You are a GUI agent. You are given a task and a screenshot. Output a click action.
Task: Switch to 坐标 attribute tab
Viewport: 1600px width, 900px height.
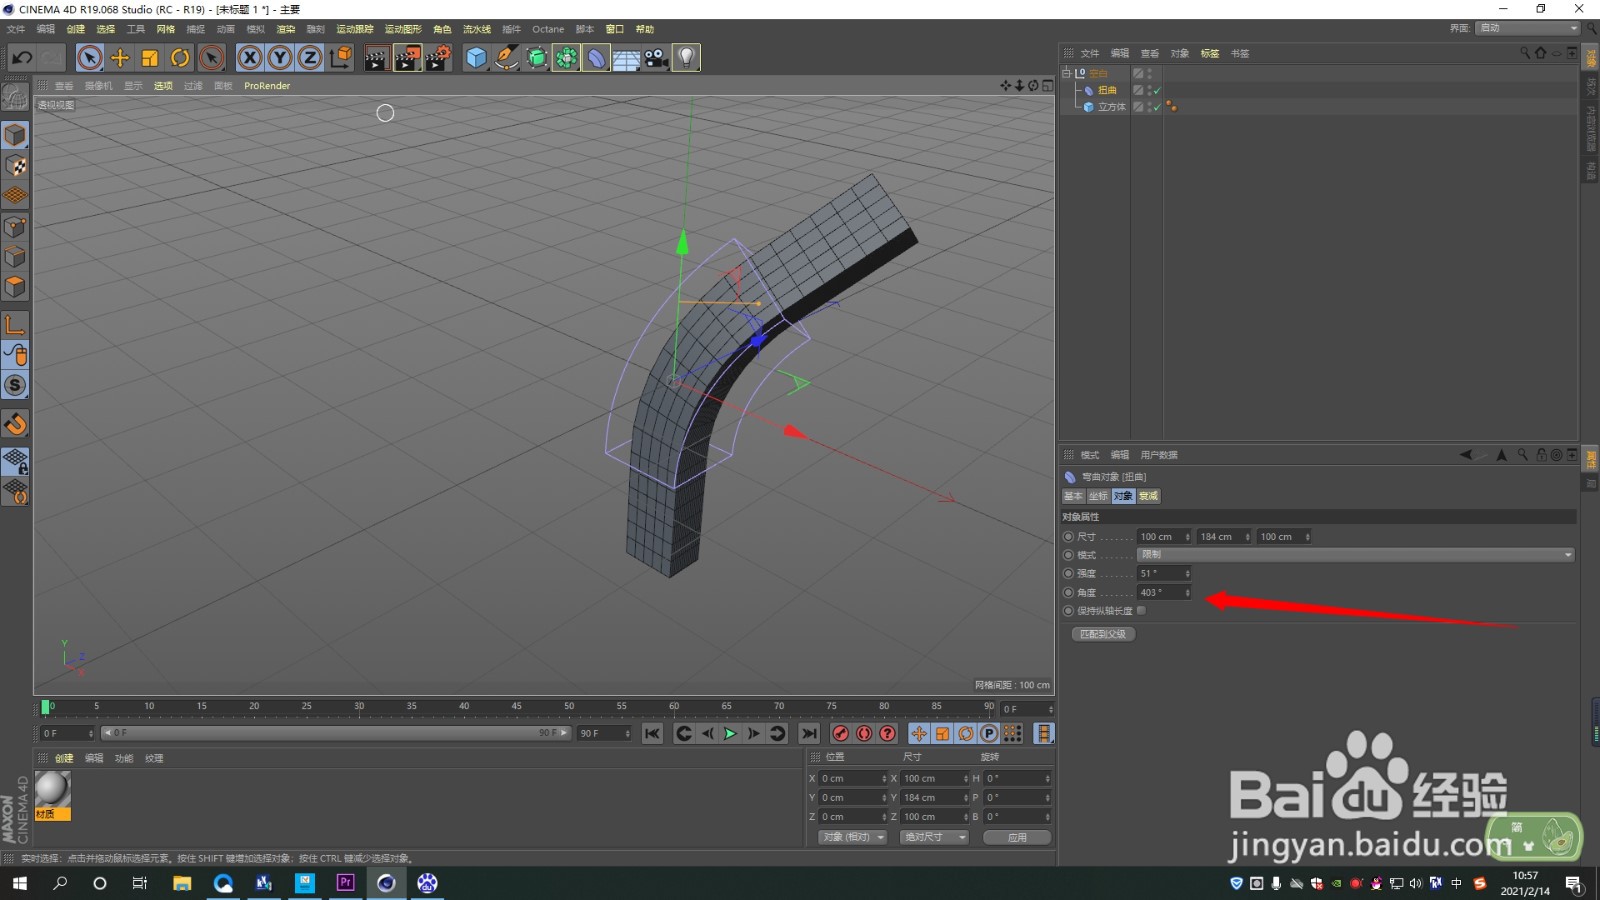click(x=1098, y=496)
